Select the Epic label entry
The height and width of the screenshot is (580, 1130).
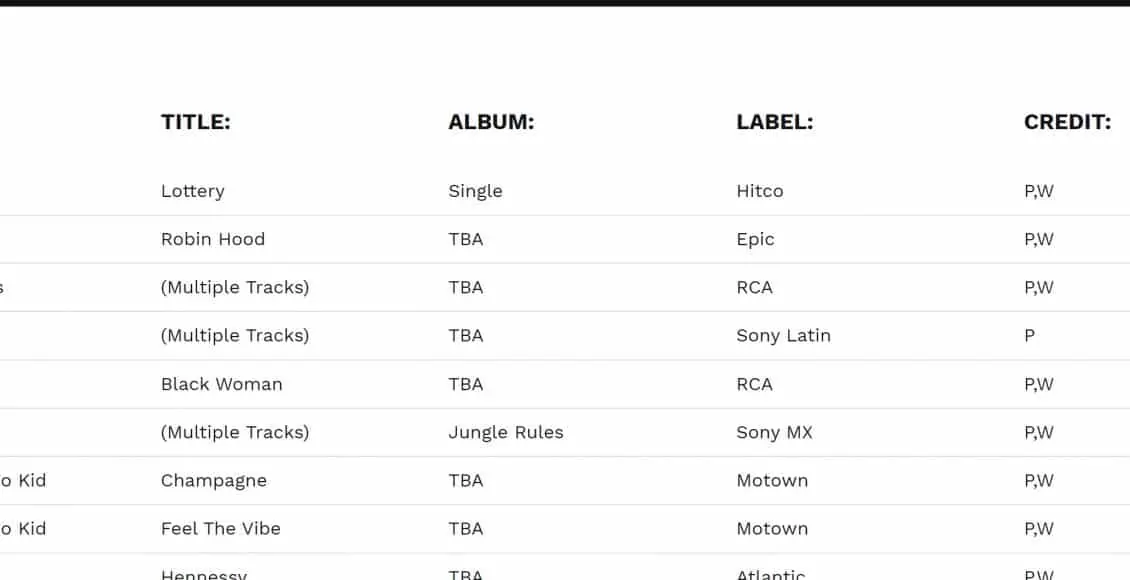click(755, 239)
